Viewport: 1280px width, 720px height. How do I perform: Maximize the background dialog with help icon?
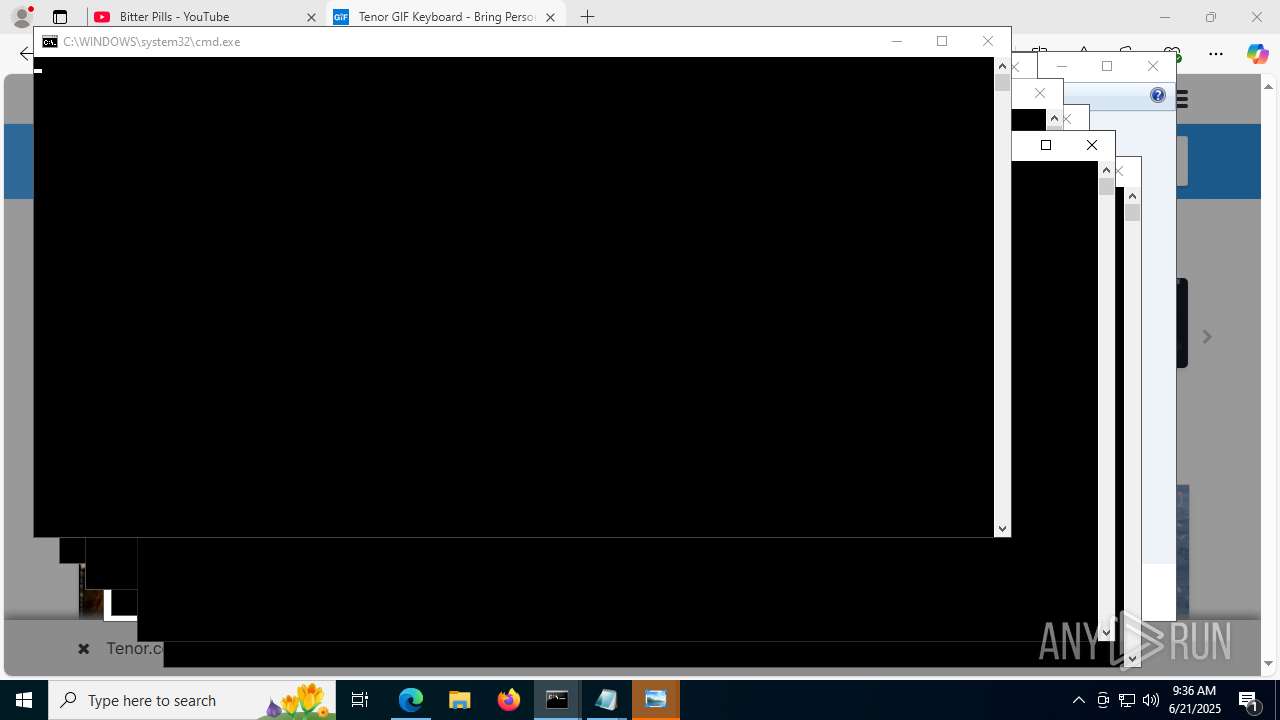(x=1107, y=66)
